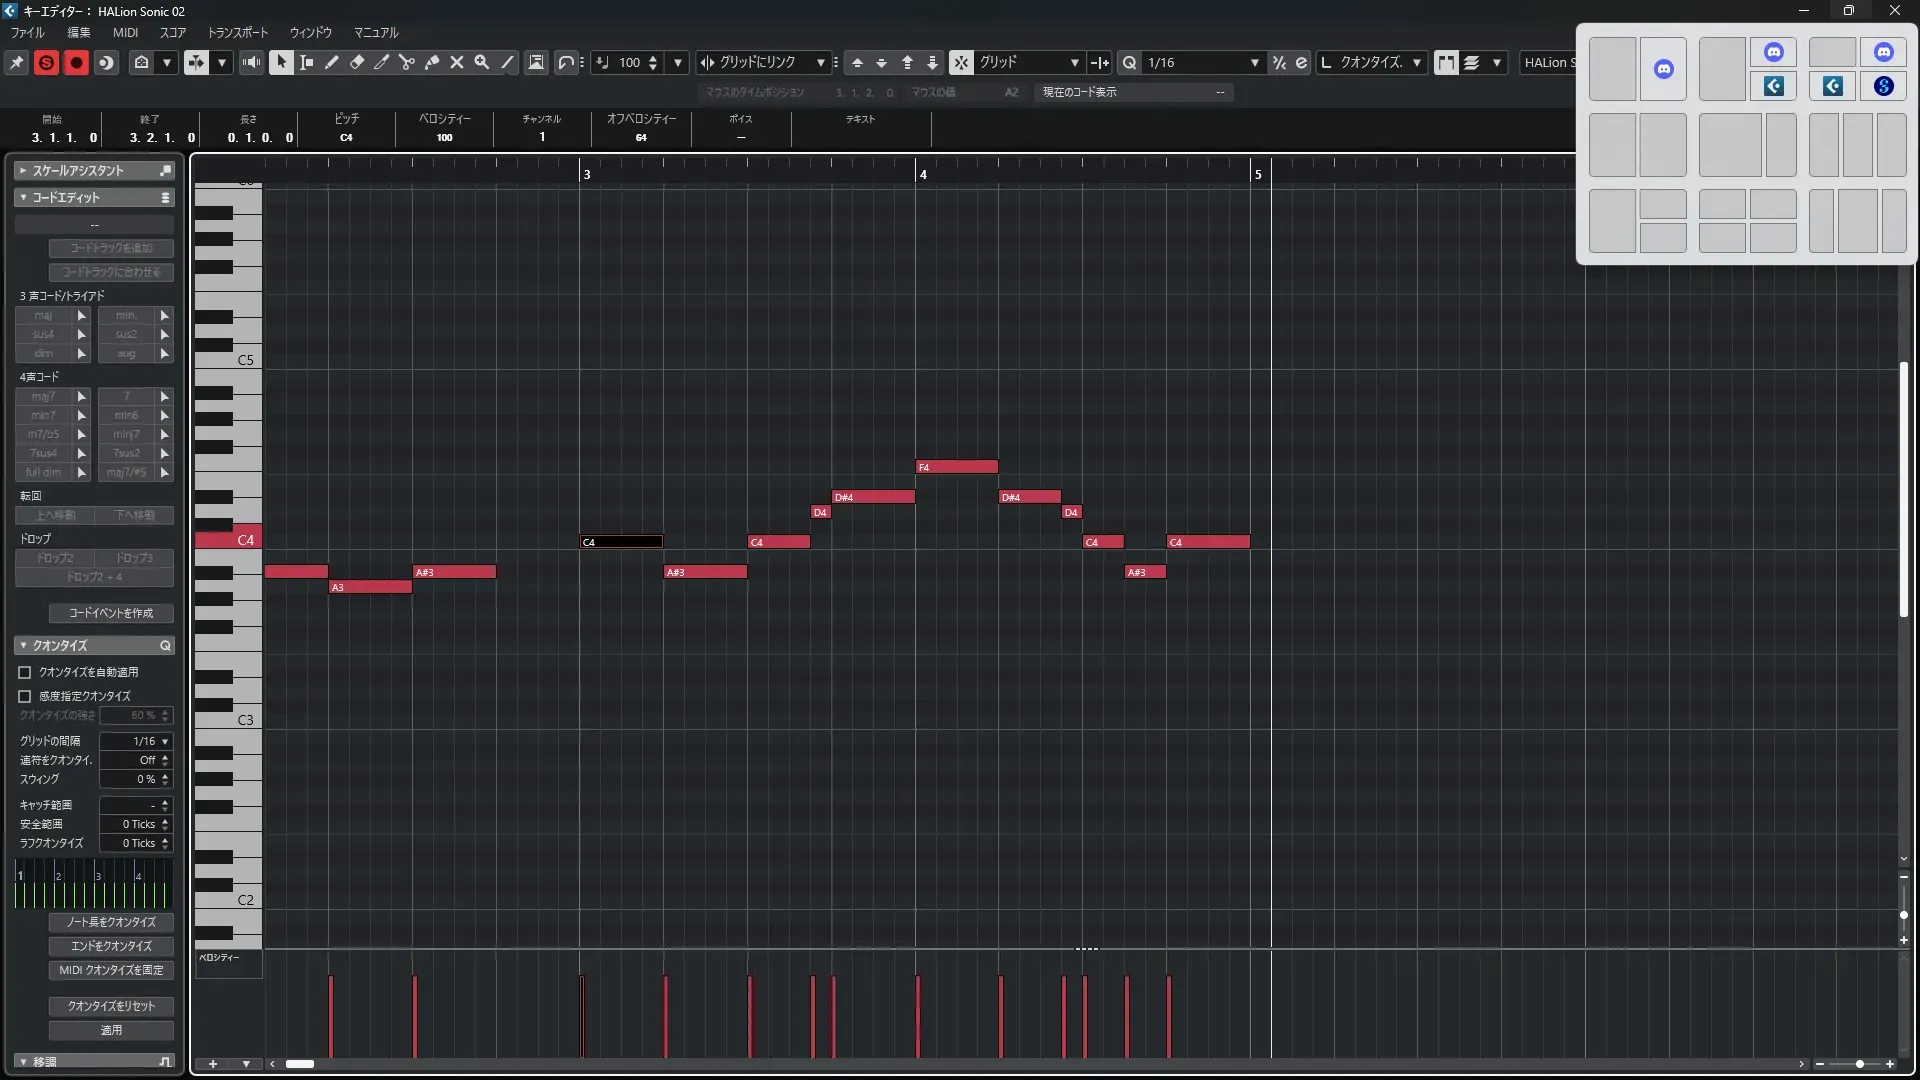This screenshot has height=1080, width=1920.
Task: Select the Draw pencil tool
Action: [331, 62]
